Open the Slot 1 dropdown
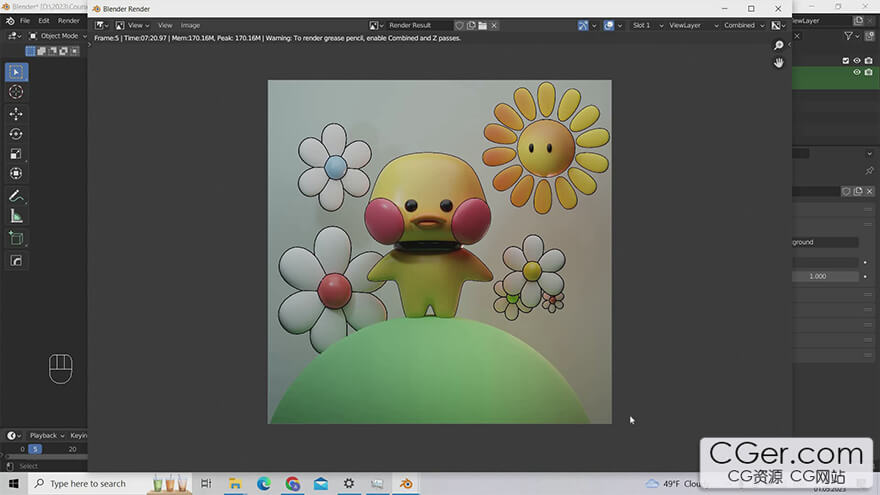The width and height of the screenshot is (880, 495). pyautogui.click(x=647, y=25)
